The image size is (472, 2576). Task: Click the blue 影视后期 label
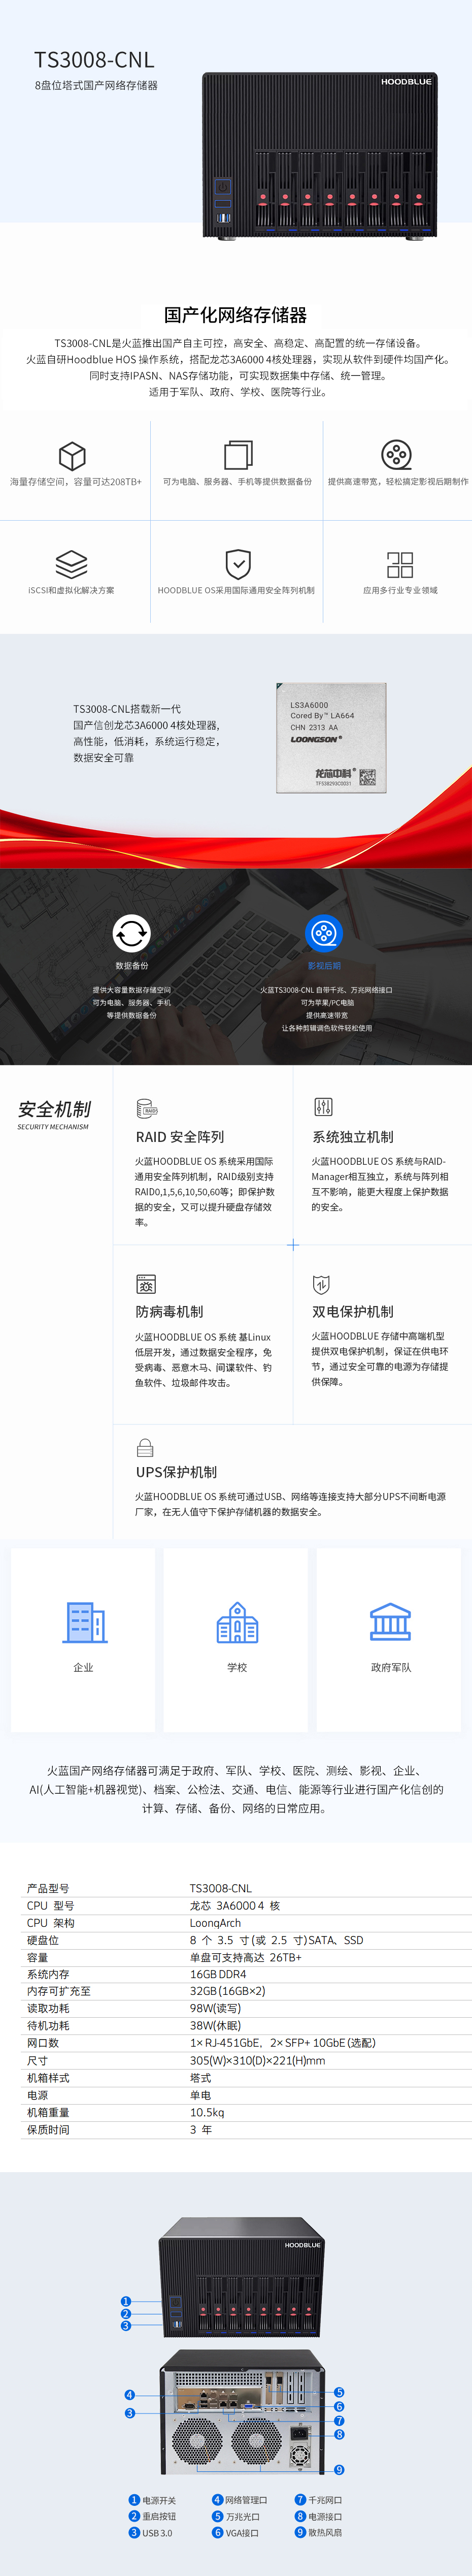coord(324,966)
